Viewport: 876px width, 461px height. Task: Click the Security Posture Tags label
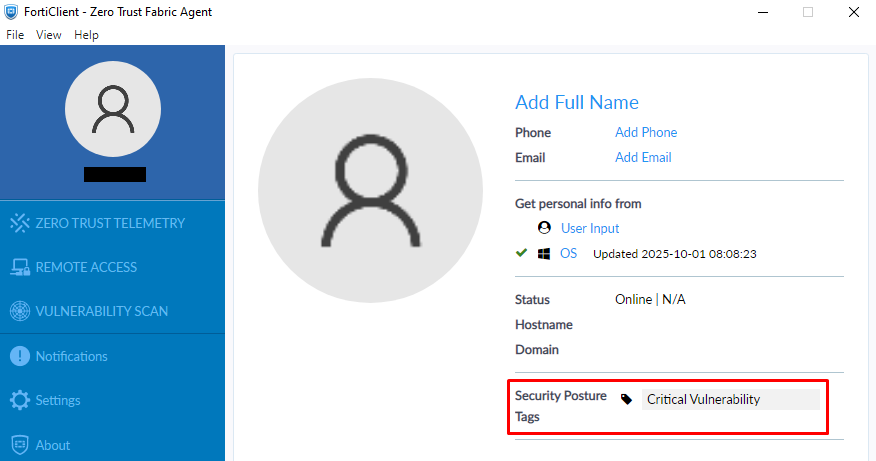coord(561,406)
